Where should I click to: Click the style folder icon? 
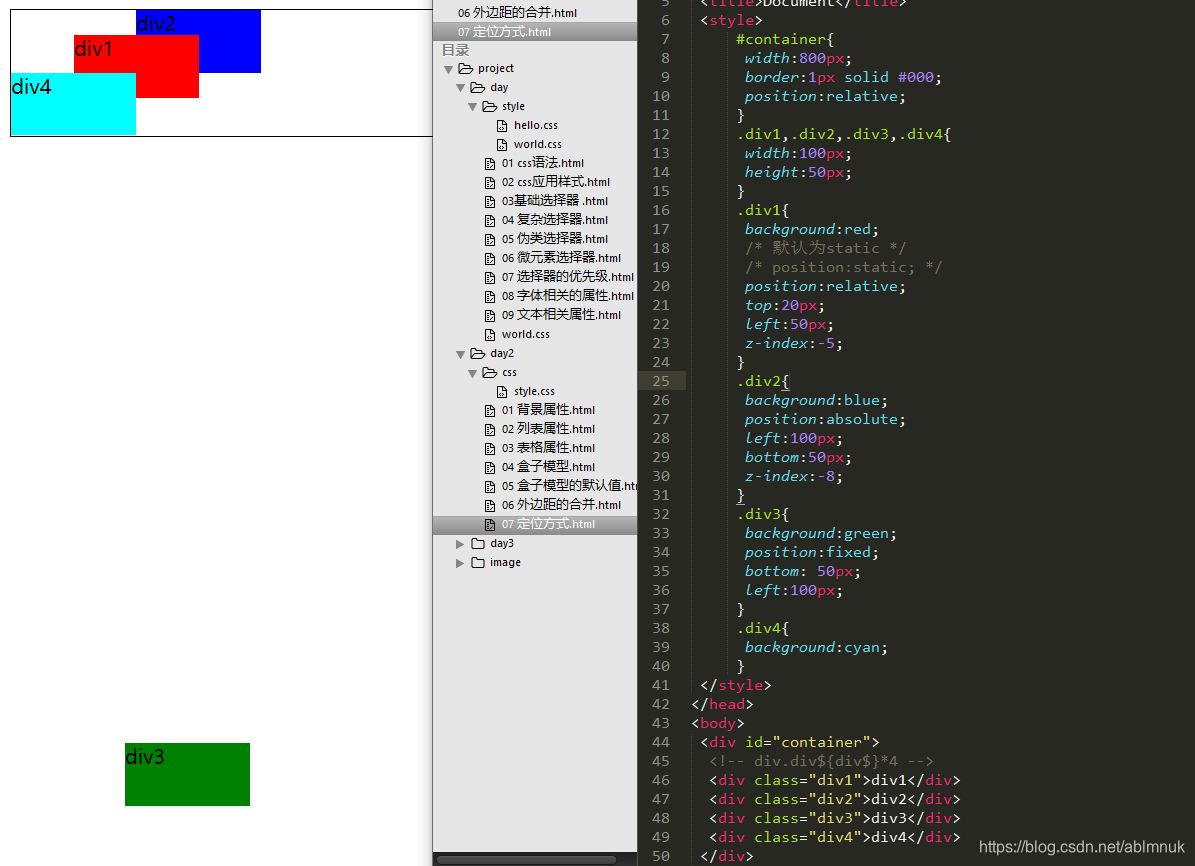tap(490, 107)
